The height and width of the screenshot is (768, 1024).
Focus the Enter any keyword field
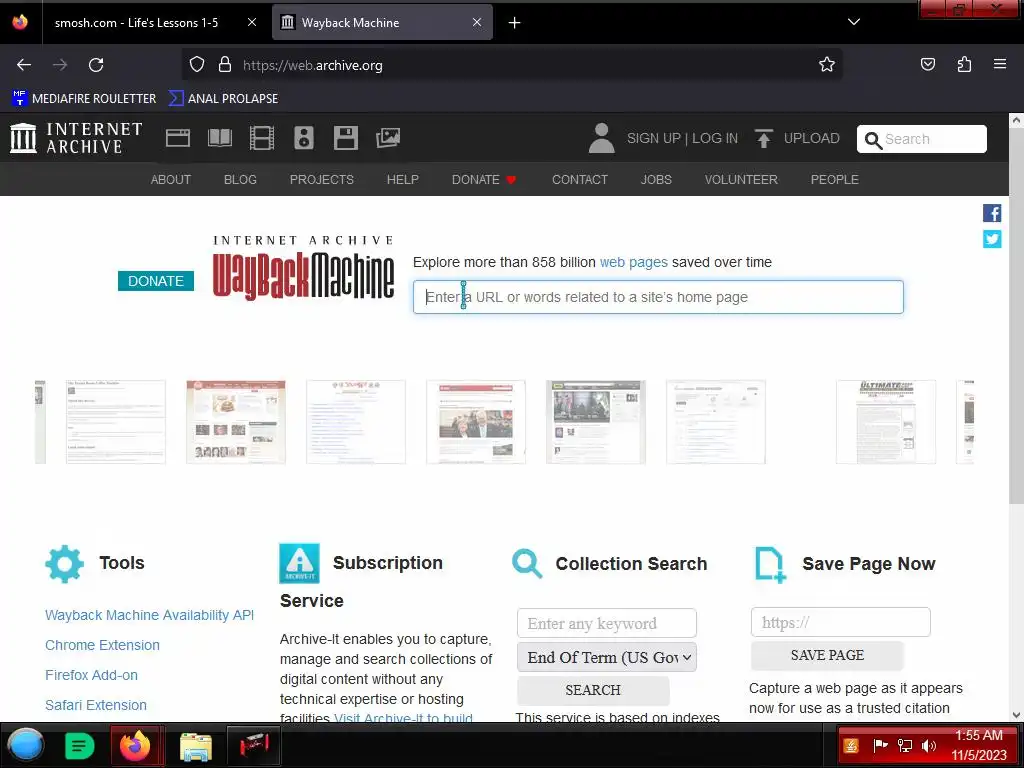click(607, 623)
